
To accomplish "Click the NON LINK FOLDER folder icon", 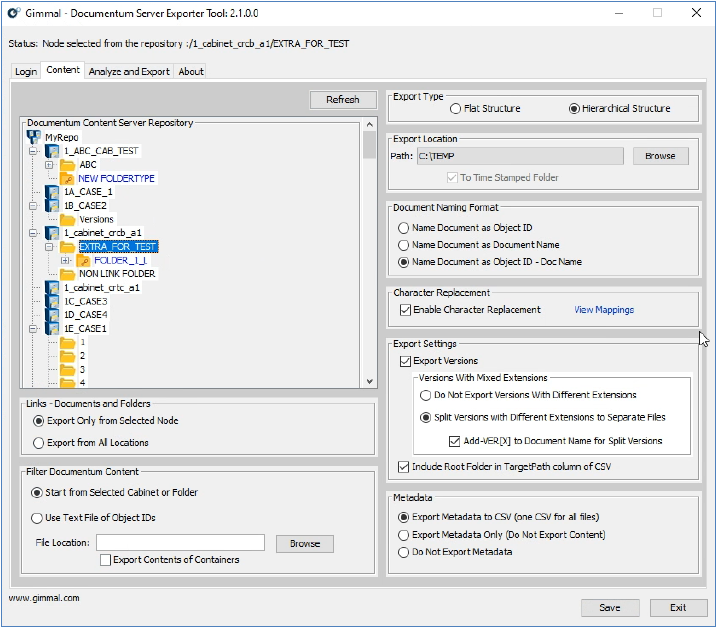I will pos(68,274).
